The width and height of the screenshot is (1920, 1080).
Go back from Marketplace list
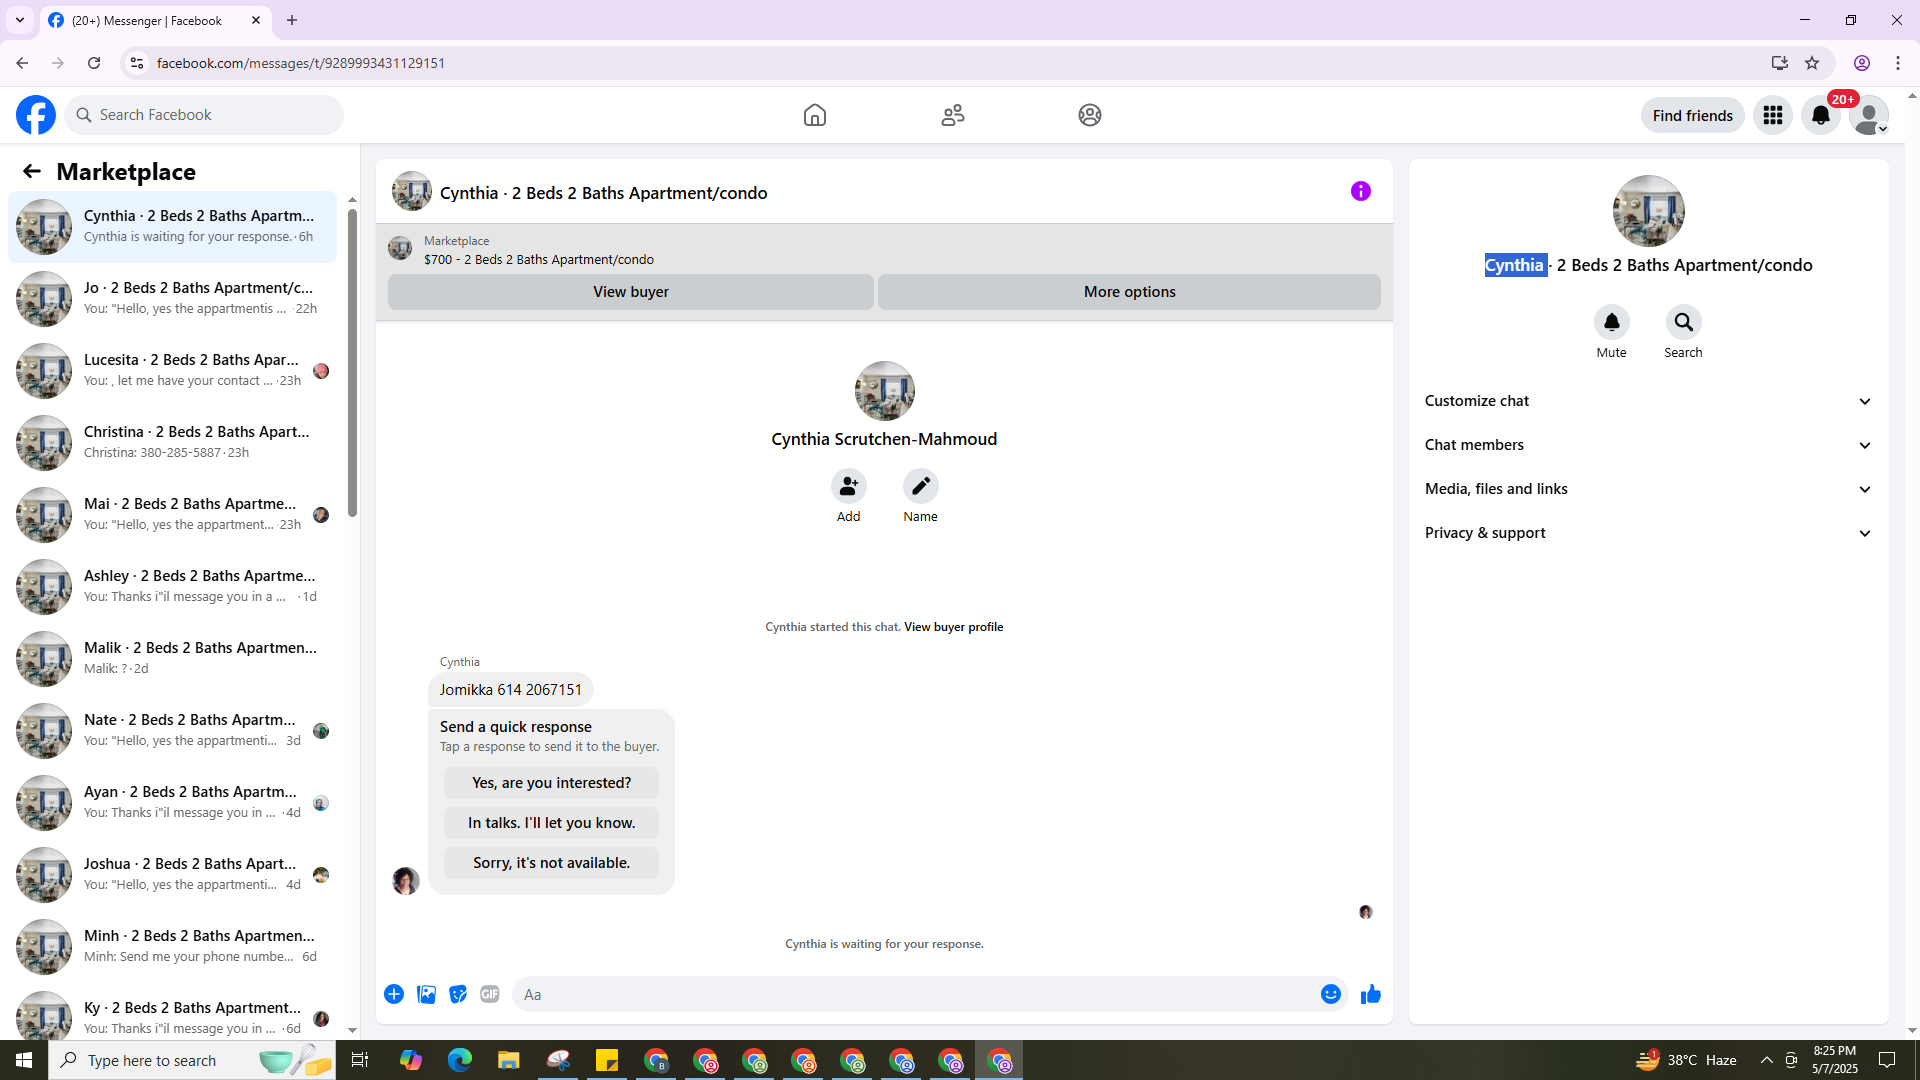tap(32, 171)
